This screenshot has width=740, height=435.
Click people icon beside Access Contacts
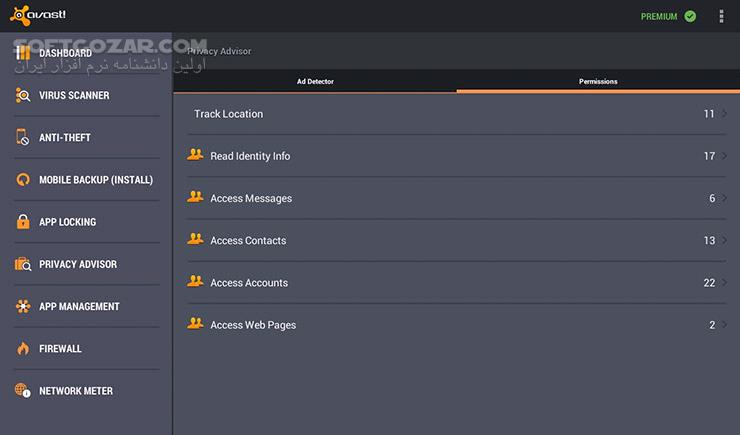tap(195, 239)
